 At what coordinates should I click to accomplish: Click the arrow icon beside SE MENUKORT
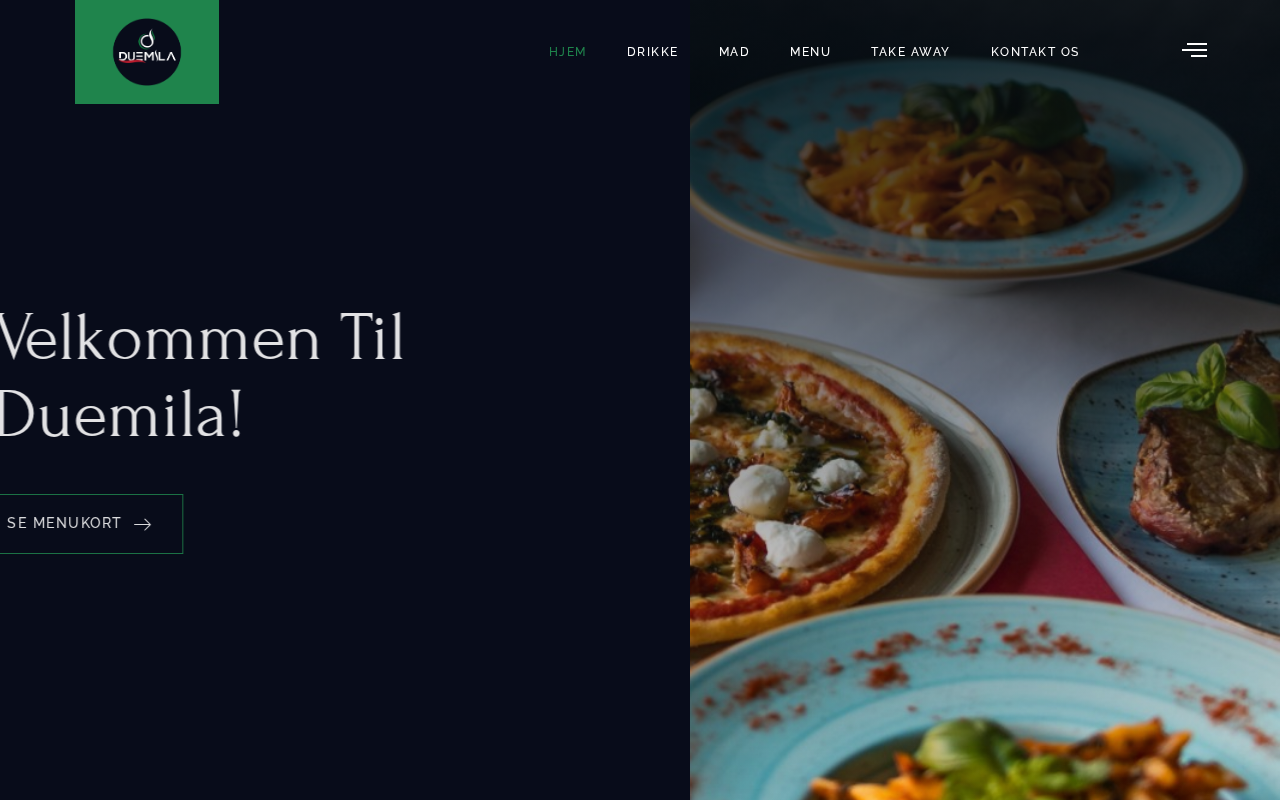(142, 524)
